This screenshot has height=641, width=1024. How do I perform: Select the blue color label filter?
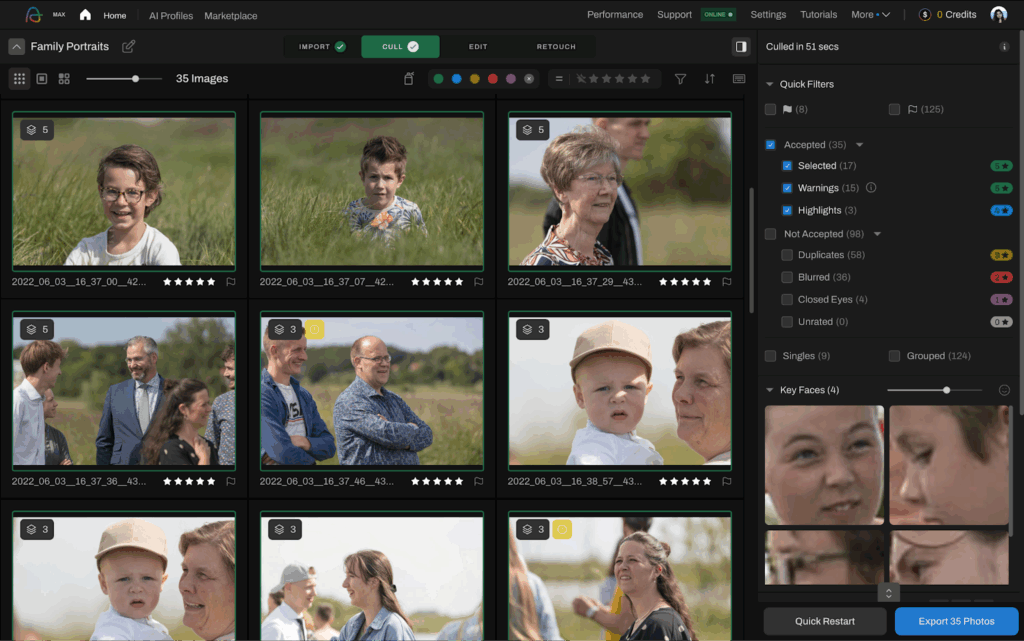pos(456,79)
